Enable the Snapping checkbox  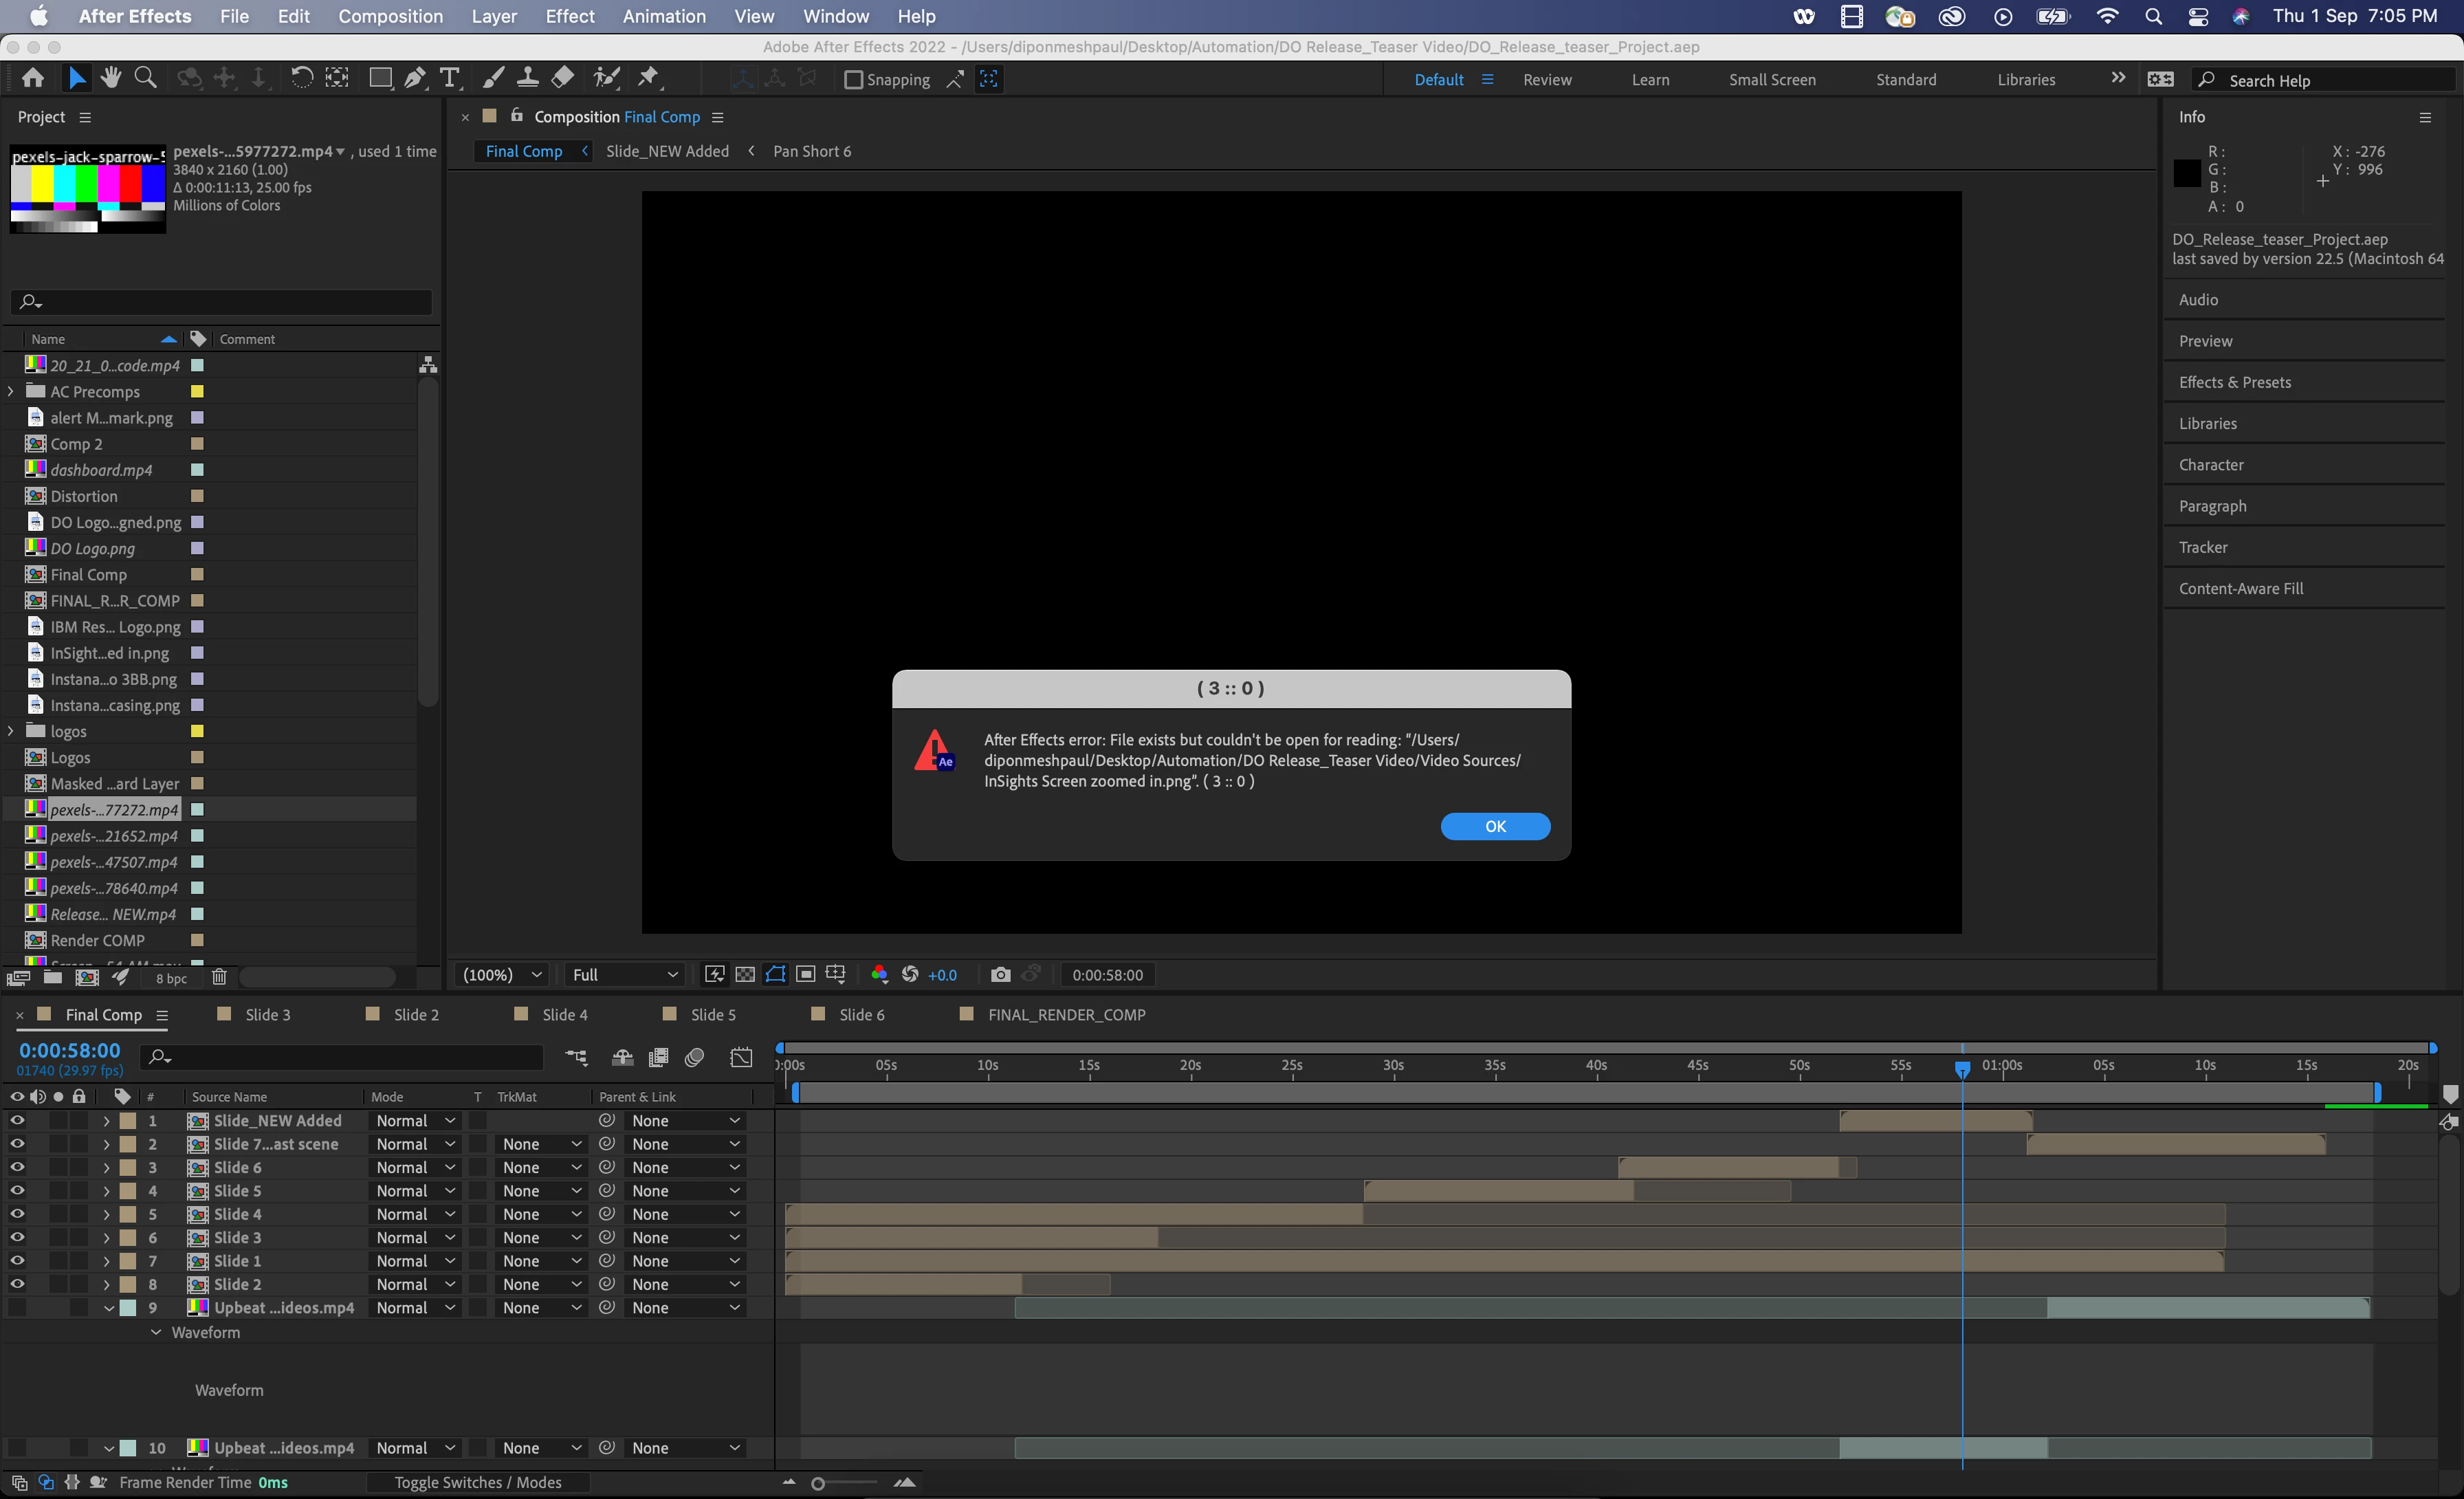point(853,79)
